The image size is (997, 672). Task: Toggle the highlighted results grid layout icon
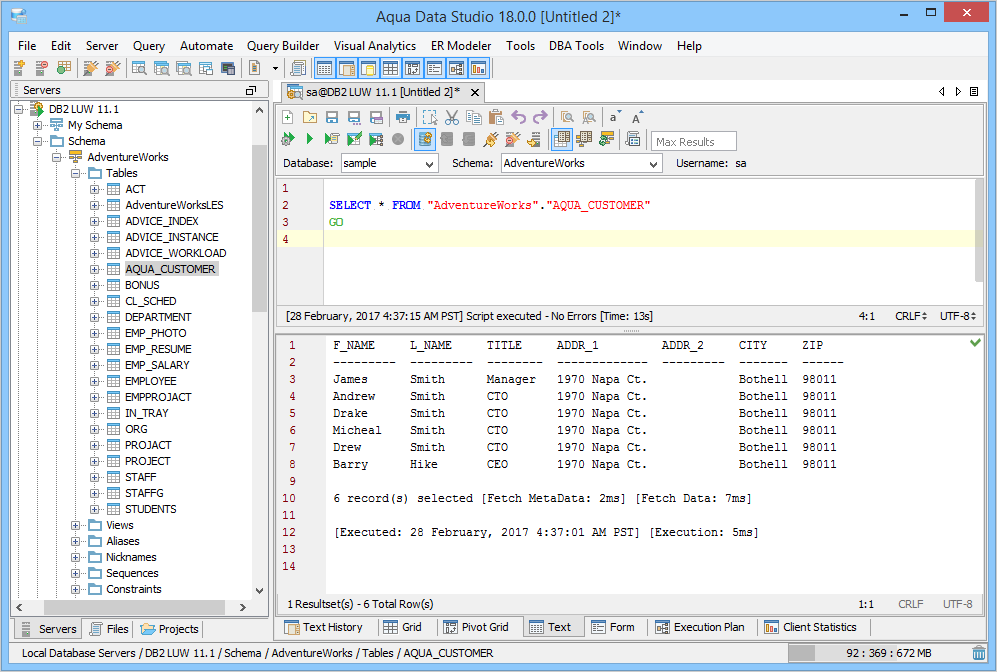pos(561,139)
